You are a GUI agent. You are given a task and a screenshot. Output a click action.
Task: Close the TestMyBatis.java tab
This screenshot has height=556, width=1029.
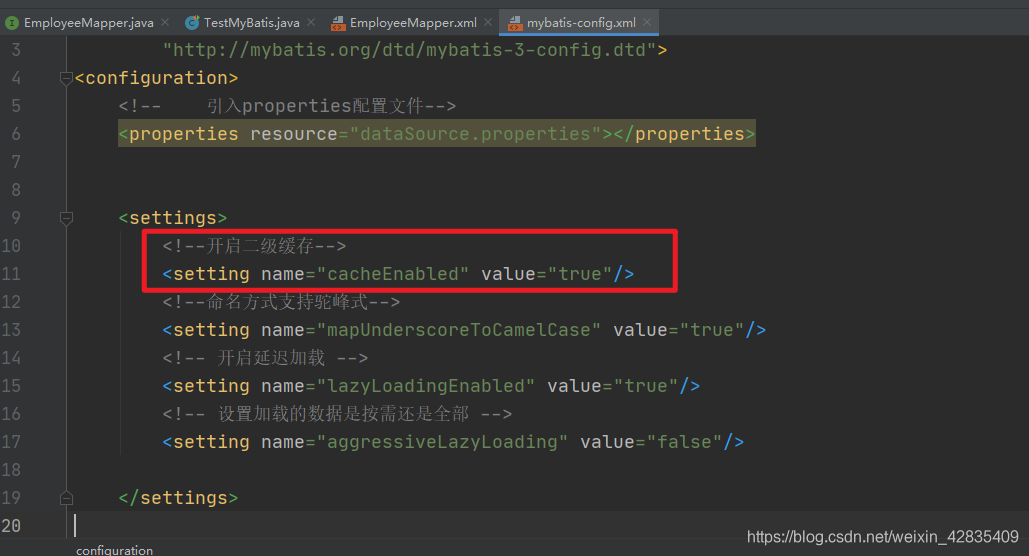point(311,22)
